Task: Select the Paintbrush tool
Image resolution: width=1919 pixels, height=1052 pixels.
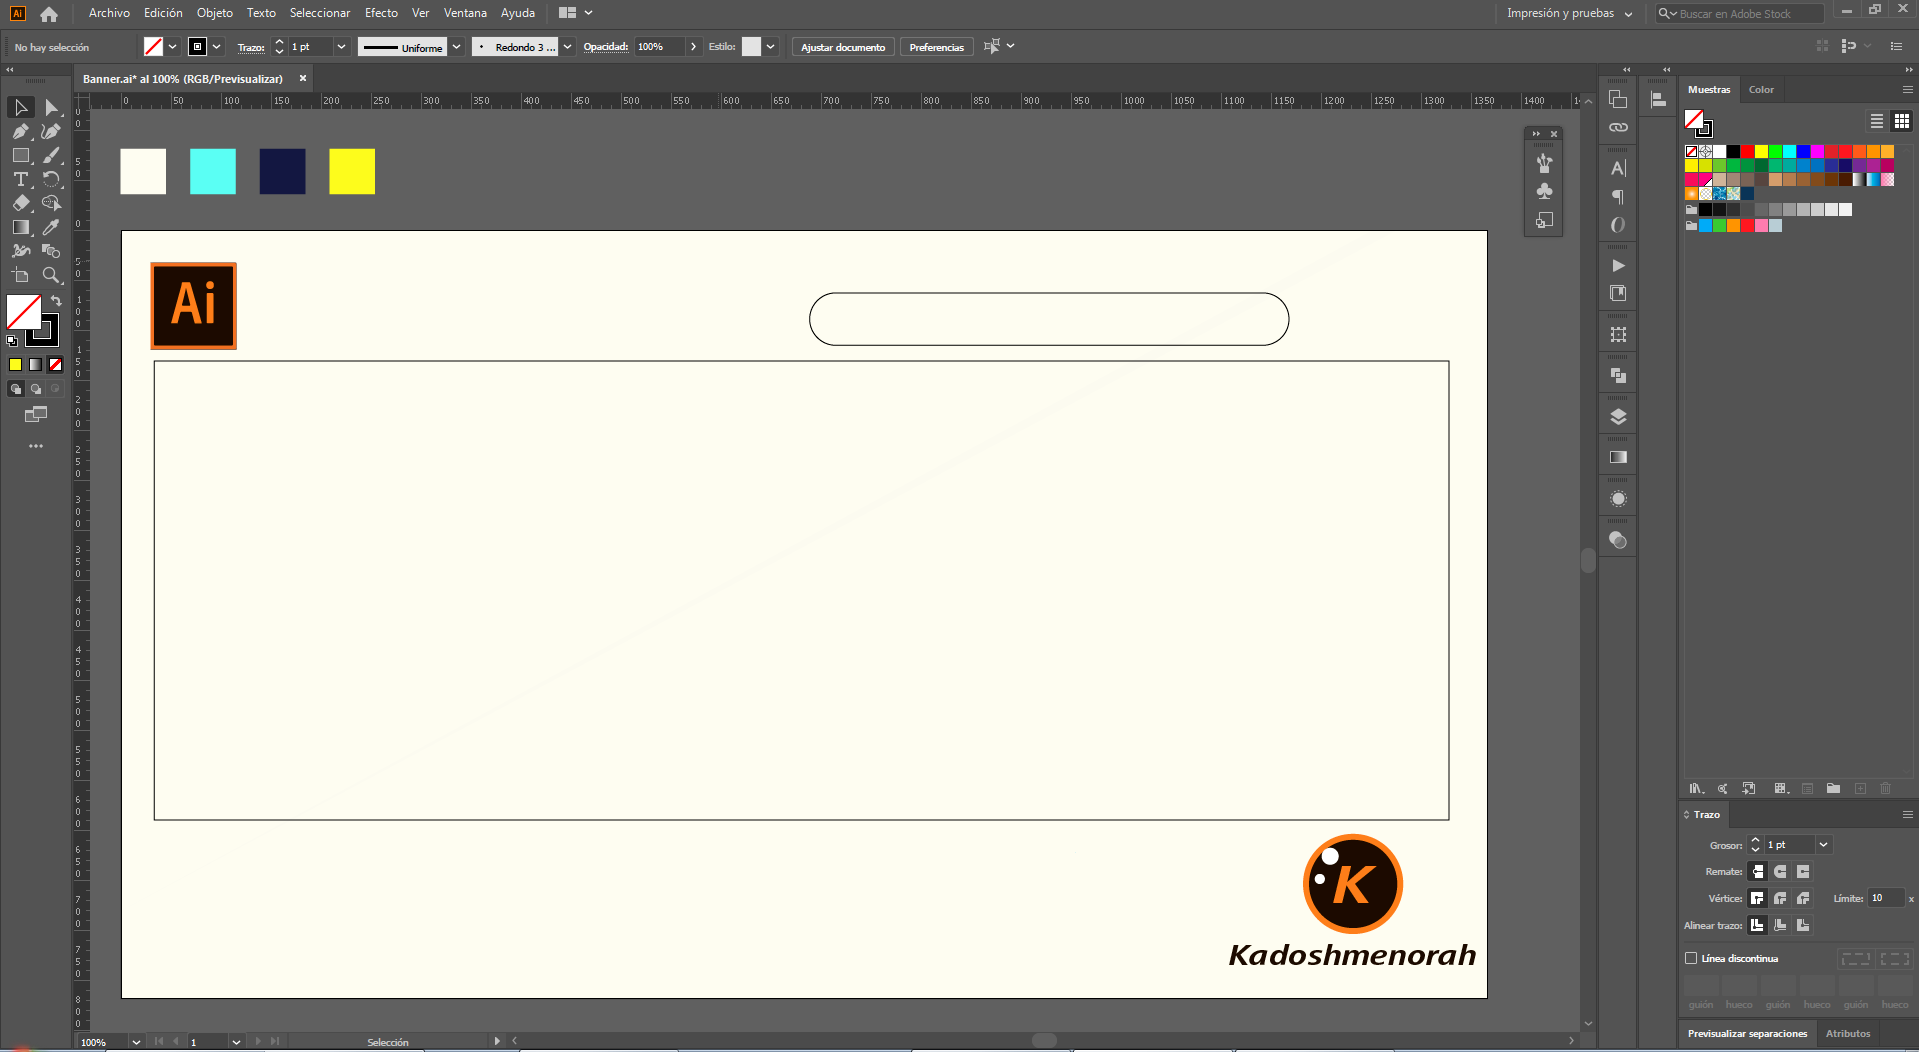Action: coord(51,155)
